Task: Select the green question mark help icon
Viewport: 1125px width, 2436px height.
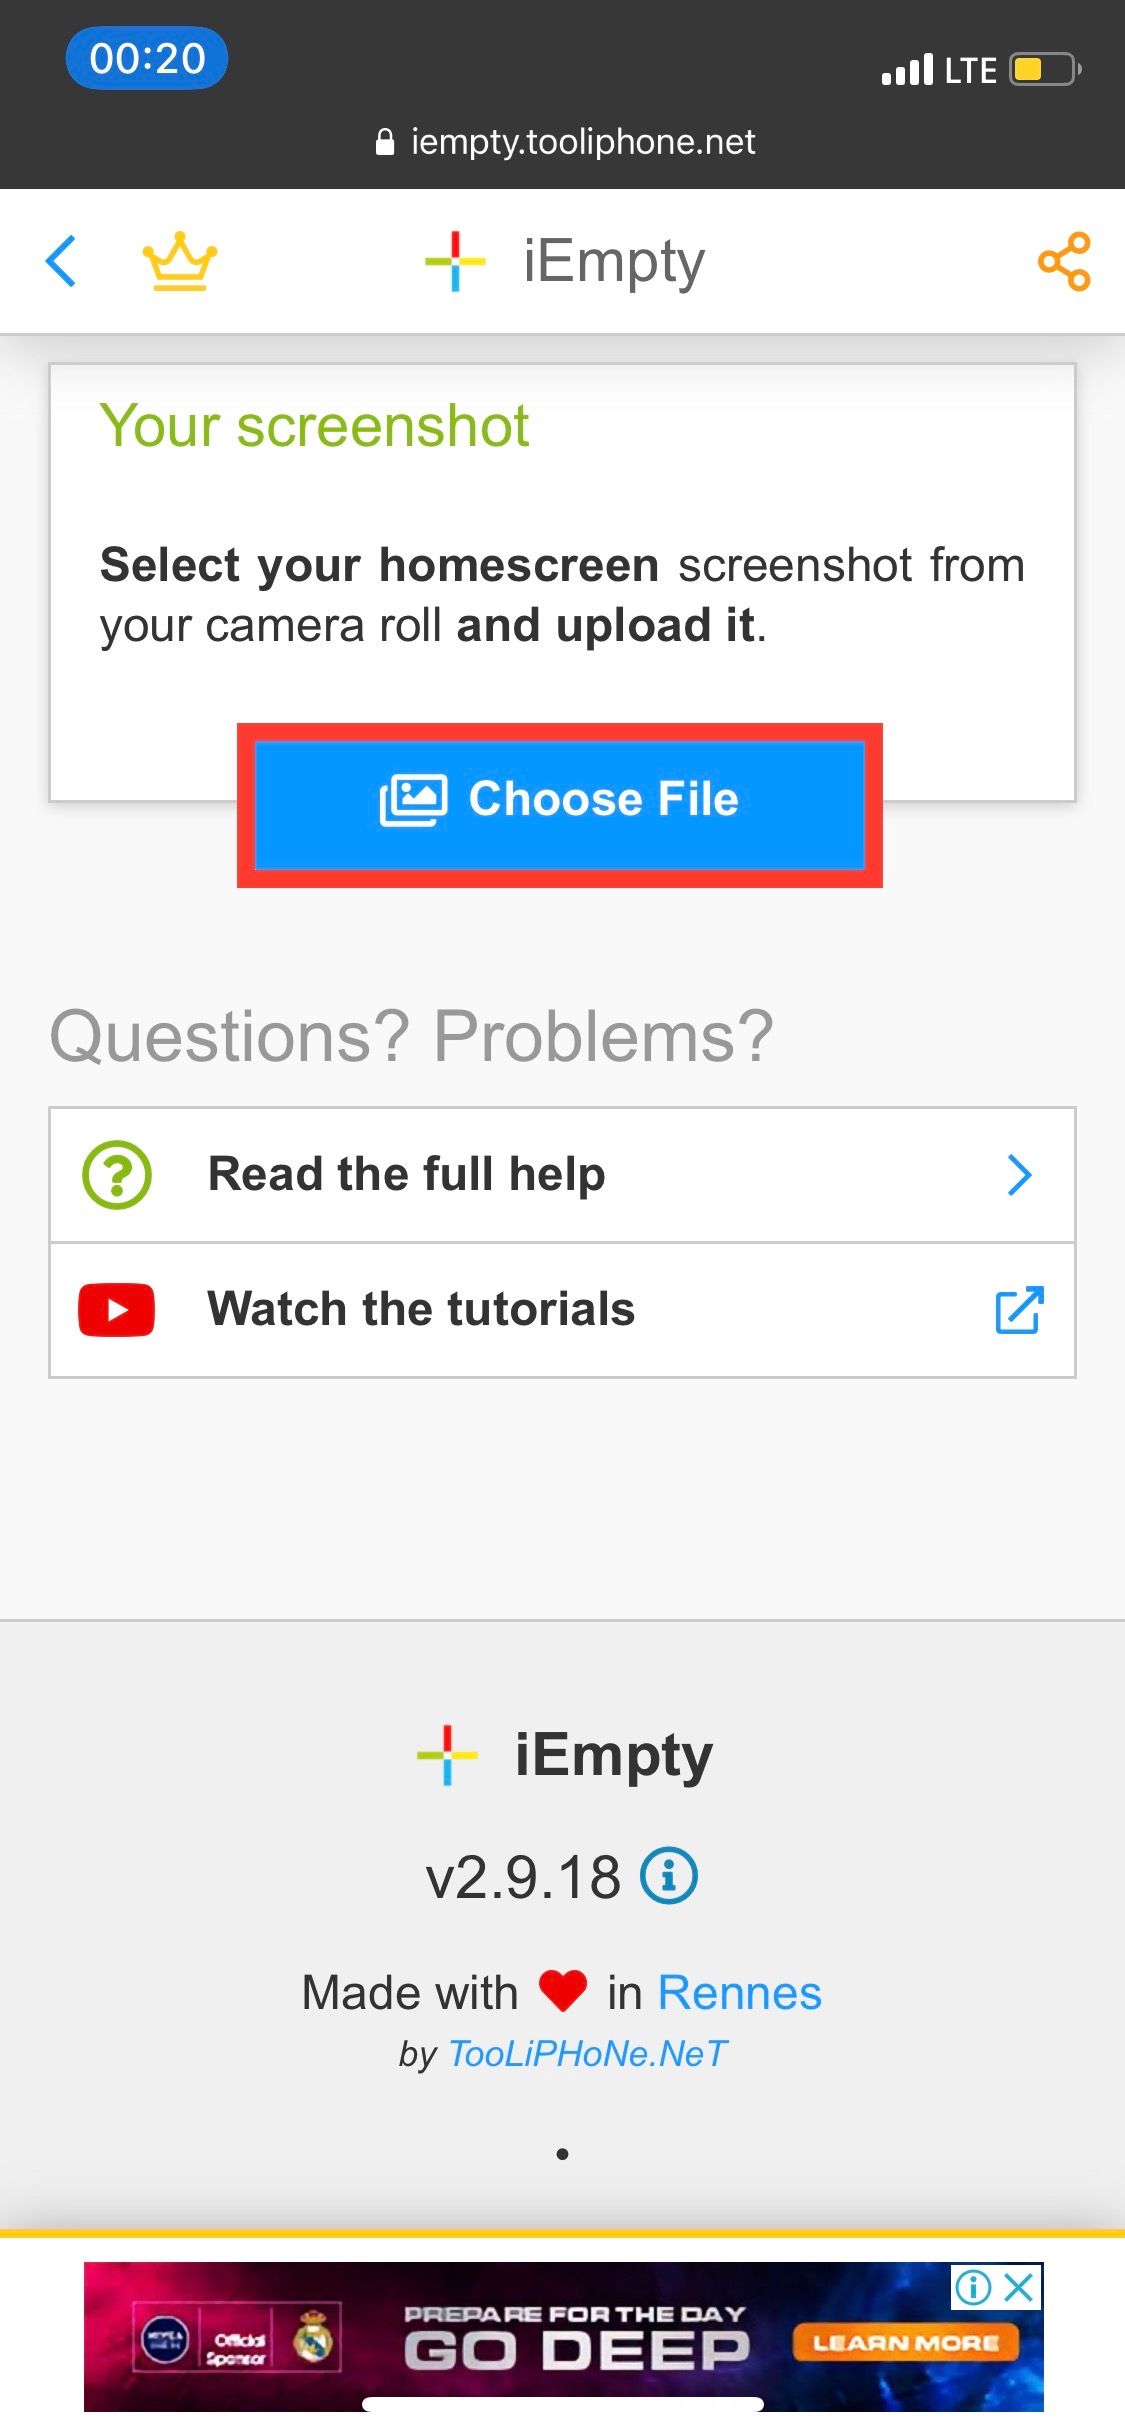Action: 115,1175
